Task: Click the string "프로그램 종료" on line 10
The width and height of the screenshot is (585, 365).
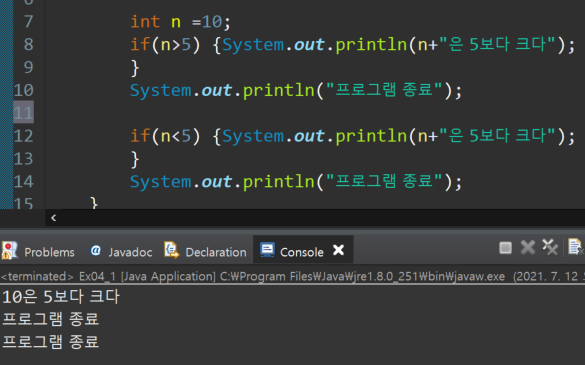Action: pyautogui.click(x=384, y=90)
